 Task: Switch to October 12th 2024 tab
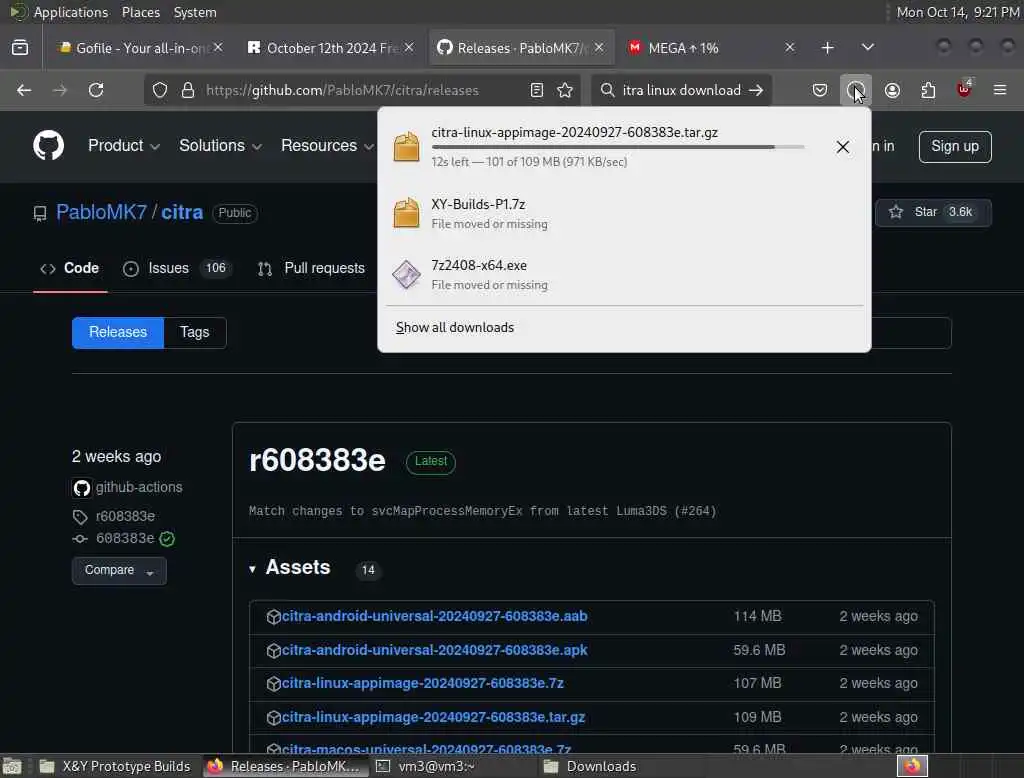(330, 48)
